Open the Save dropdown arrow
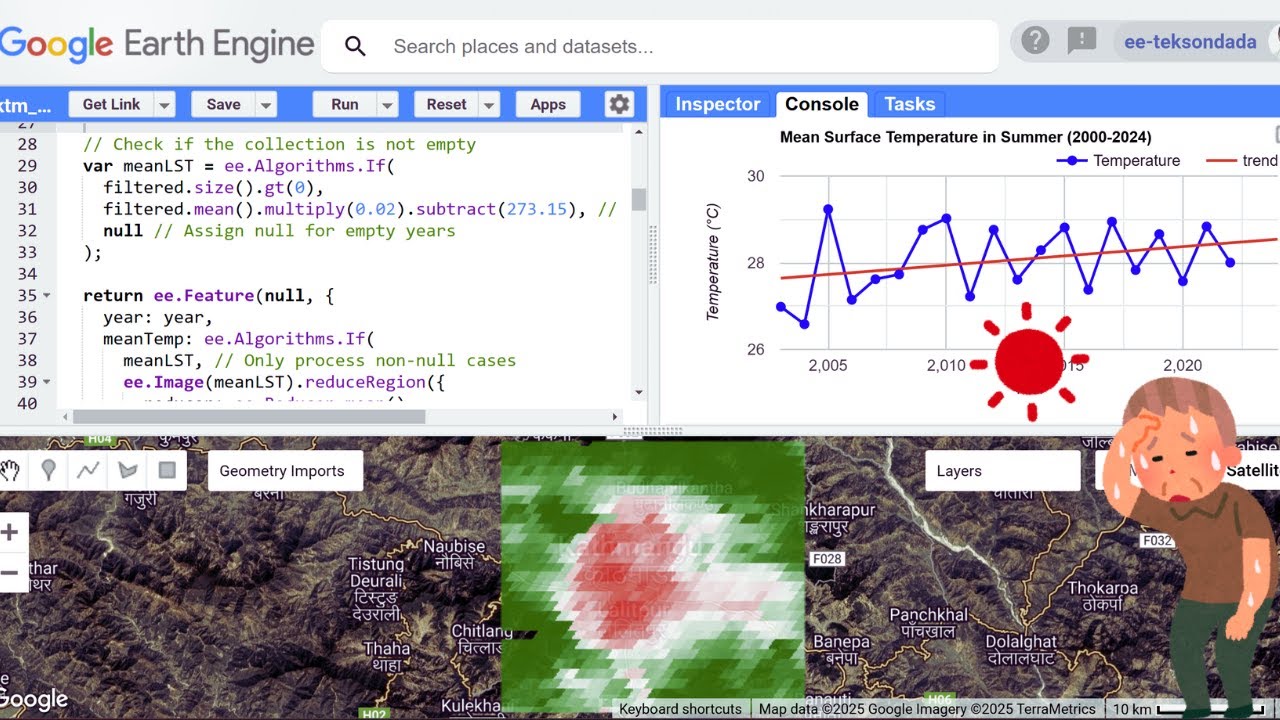The height and width of the screenshot is (720, 1280). (x=266, y=104)
